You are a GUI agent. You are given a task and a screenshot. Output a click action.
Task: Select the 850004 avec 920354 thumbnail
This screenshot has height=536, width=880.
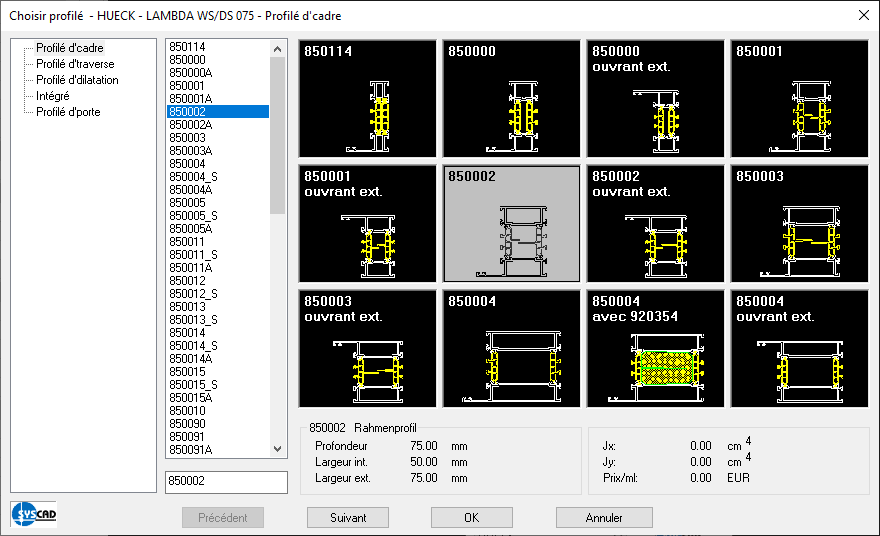656,349
